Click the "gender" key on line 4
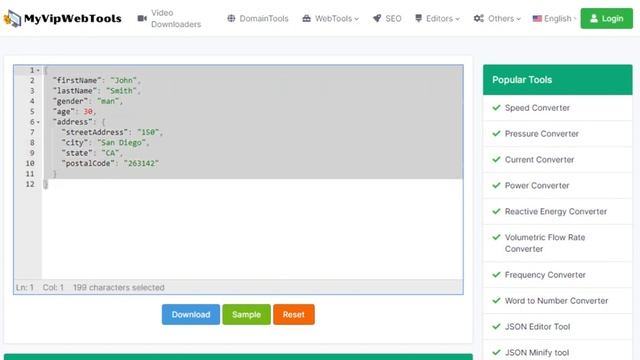Image resolution: width=640 pixels, height=360 pixels. [71, 101]
